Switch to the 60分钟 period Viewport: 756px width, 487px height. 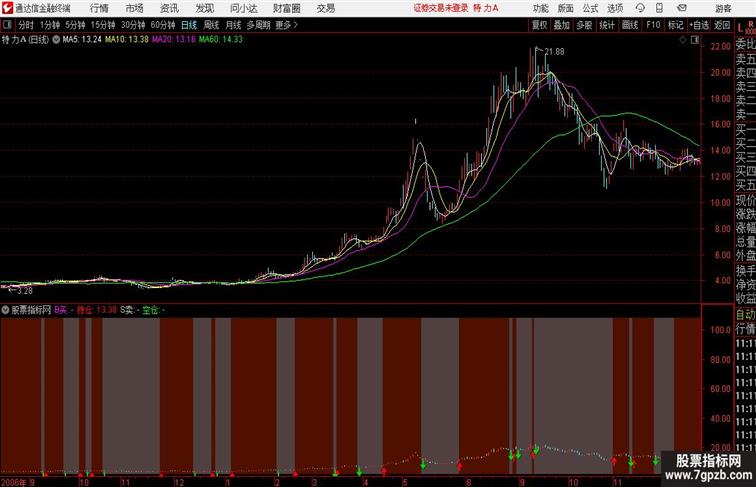(163, 25)
